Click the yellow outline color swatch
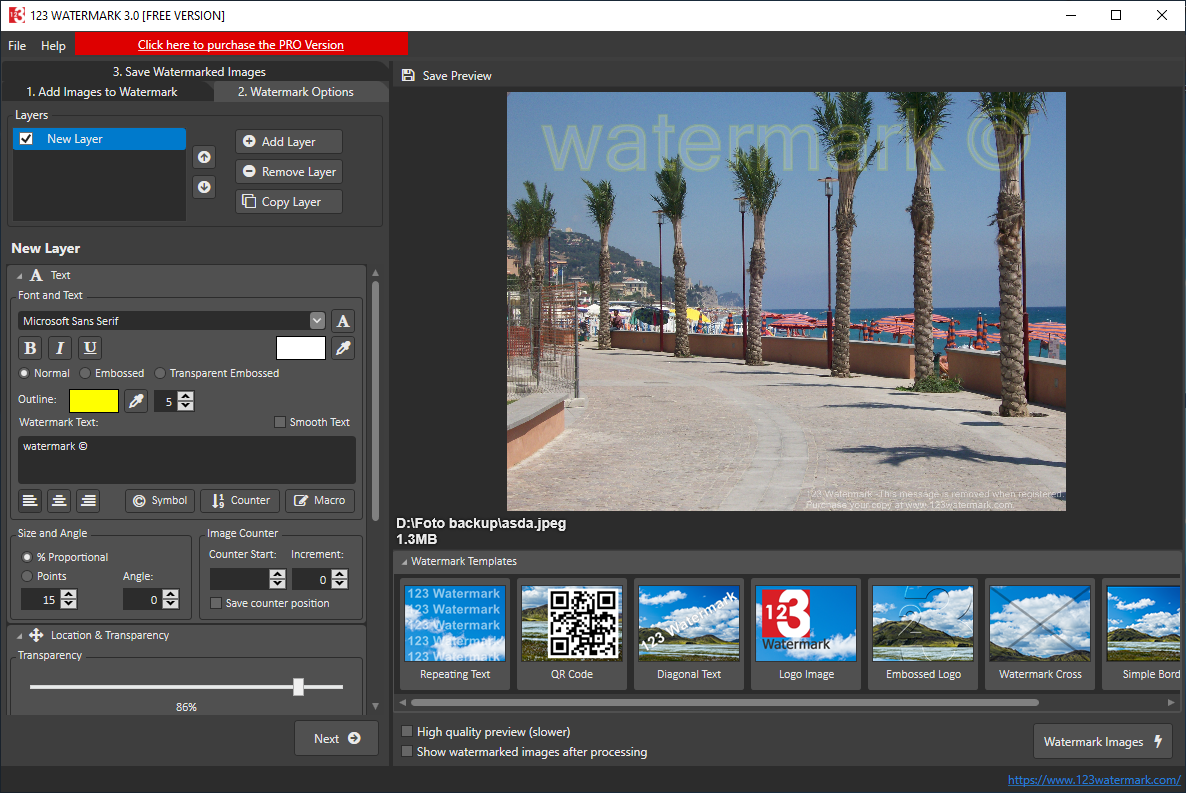Screen dimensions: 1186x793 click(x=94, y=401)
